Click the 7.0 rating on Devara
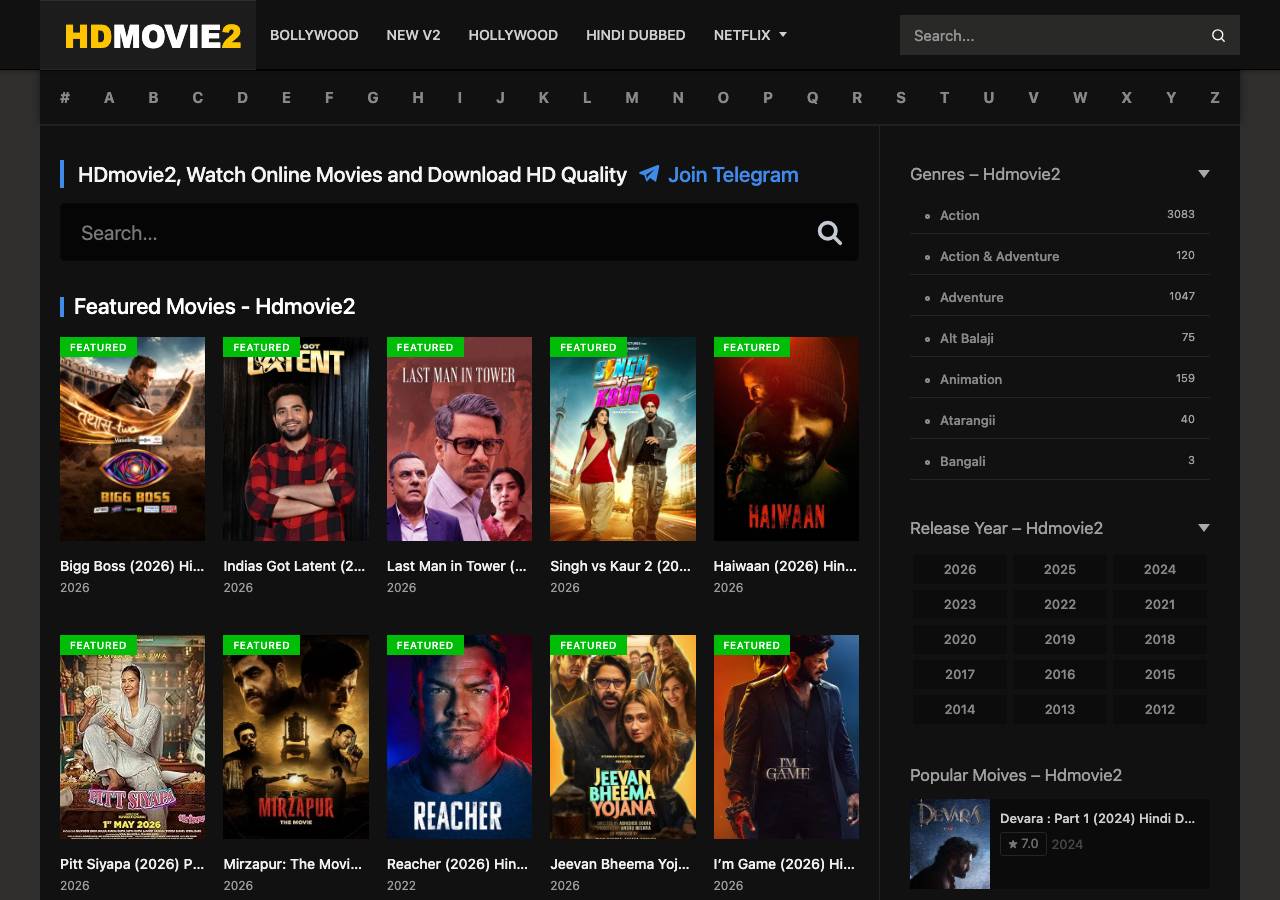 (1023, 844)
